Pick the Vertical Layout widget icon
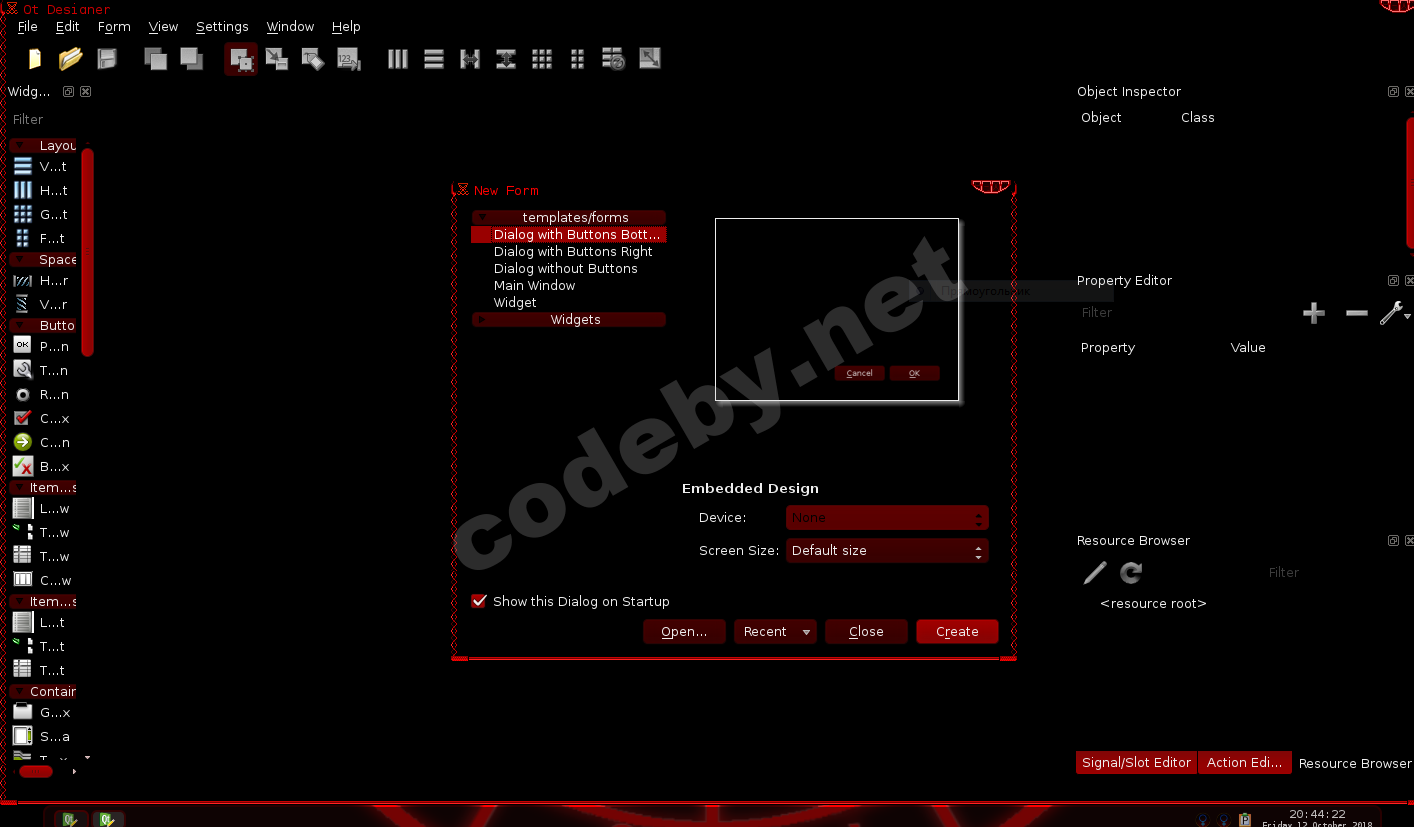Screen dimensions: 1414x827 23,167
